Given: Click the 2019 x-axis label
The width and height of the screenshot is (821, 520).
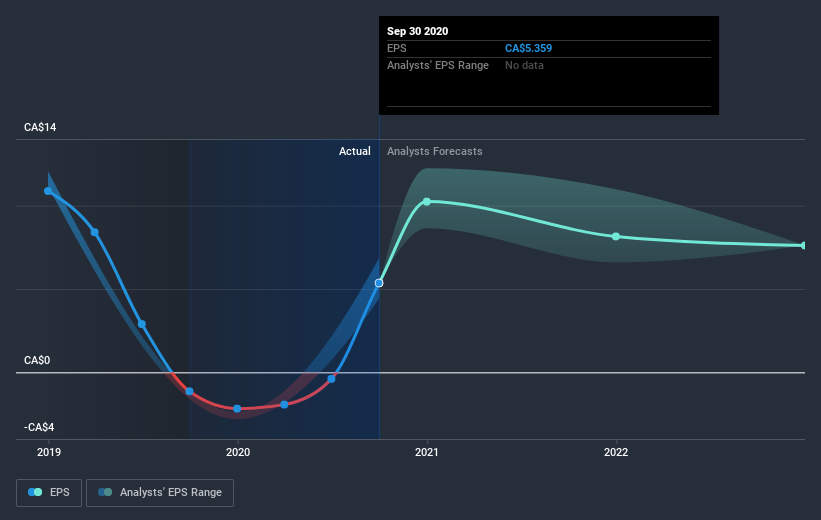Looking at the screenshot, I should [x=49, y=452].
